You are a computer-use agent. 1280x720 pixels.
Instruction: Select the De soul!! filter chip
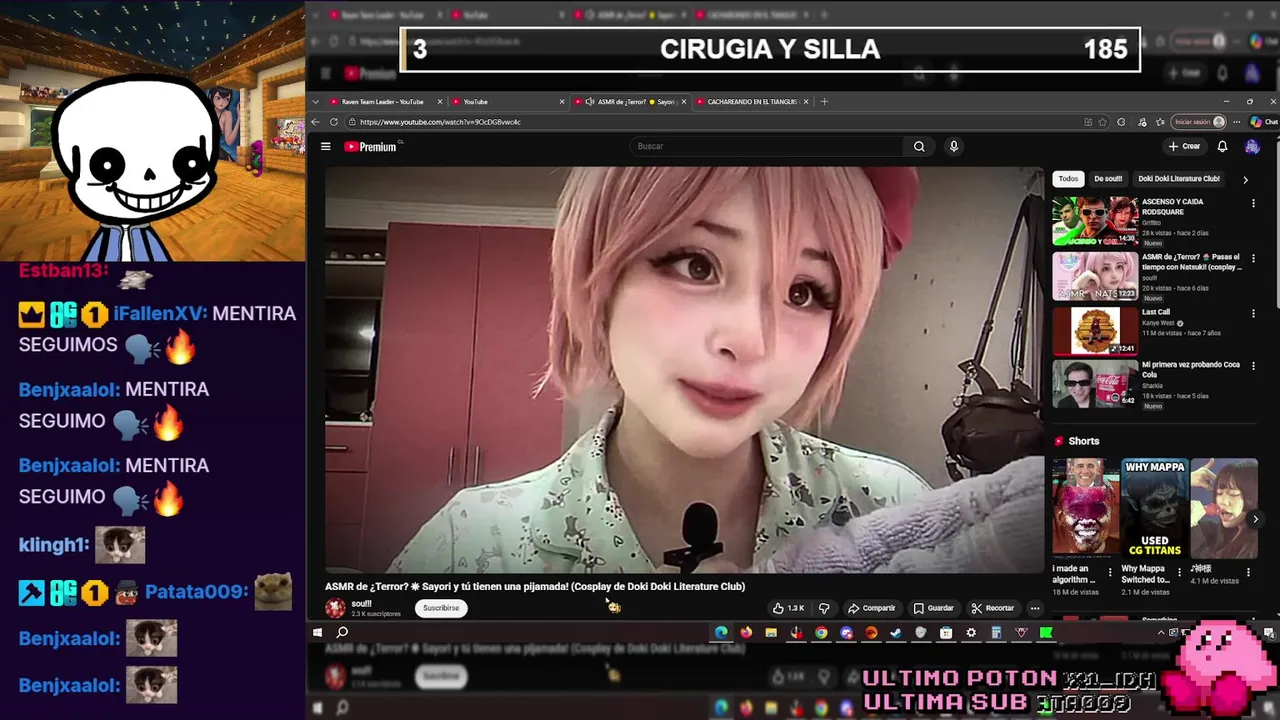pyautogui.click(x=1108, y=179)
